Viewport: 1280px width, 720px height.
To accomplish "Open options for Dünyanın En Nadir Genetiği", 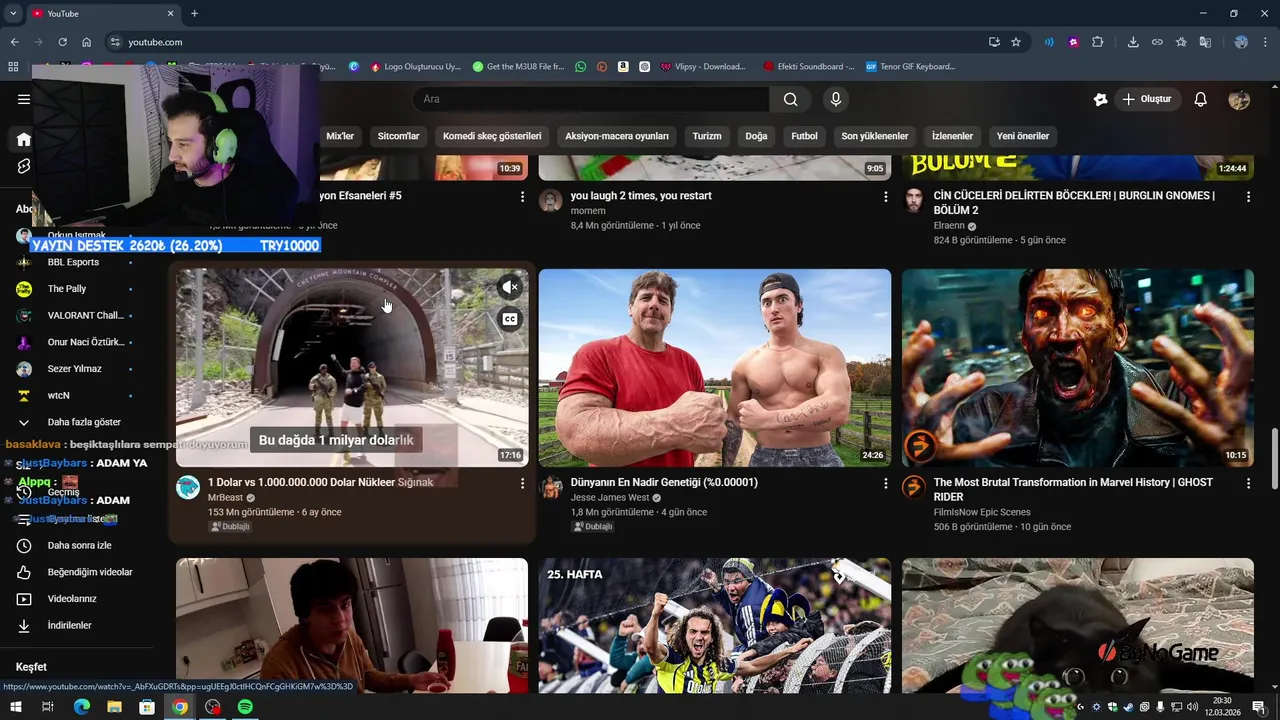I will pos(885,483).
